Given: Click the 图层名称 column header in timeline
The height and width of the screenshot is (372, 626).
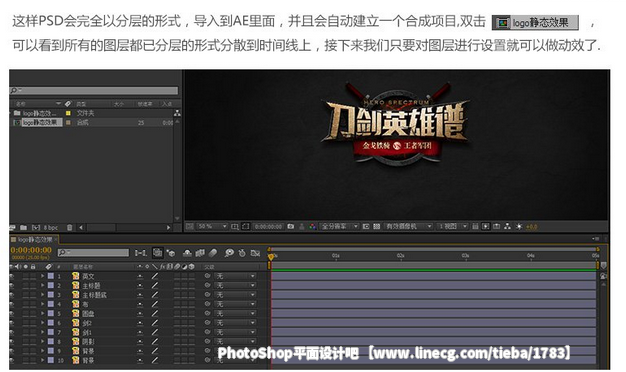Looking at the screenshot, I should click(x=83, y=267).
